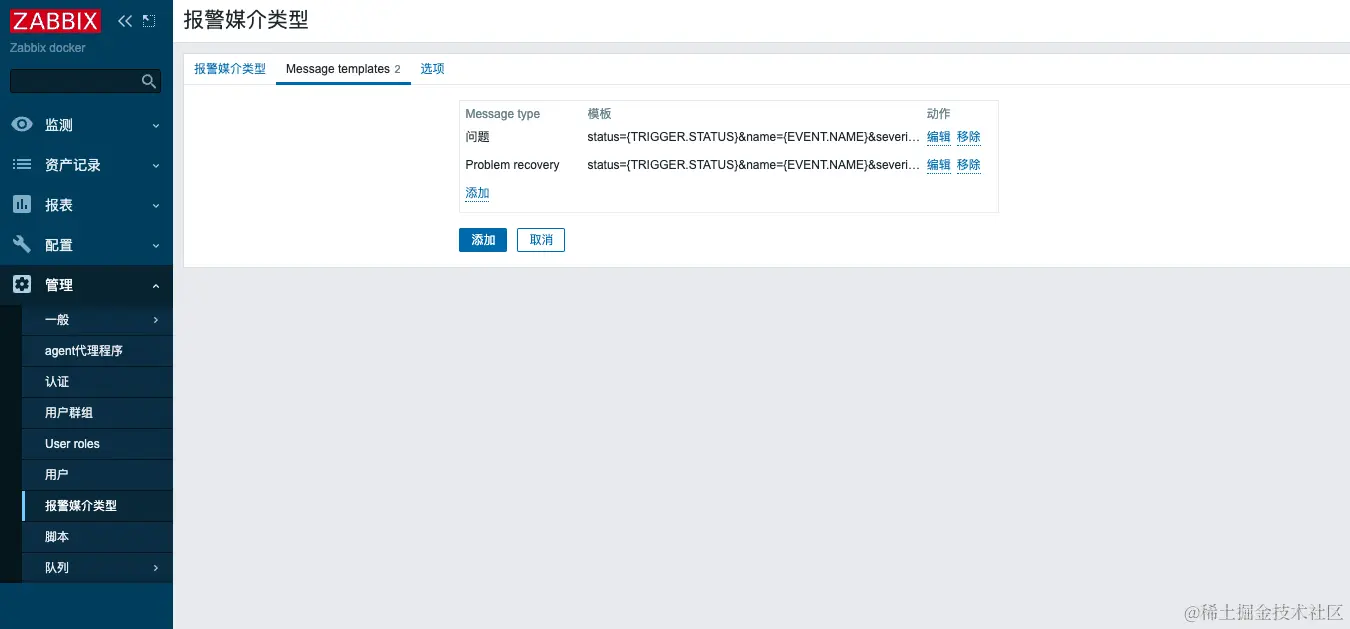Image resolution: width=1350 pixels, height=629 pixels.
Task: Click the Problem recovery message type cell
Action: pos(512,165)
